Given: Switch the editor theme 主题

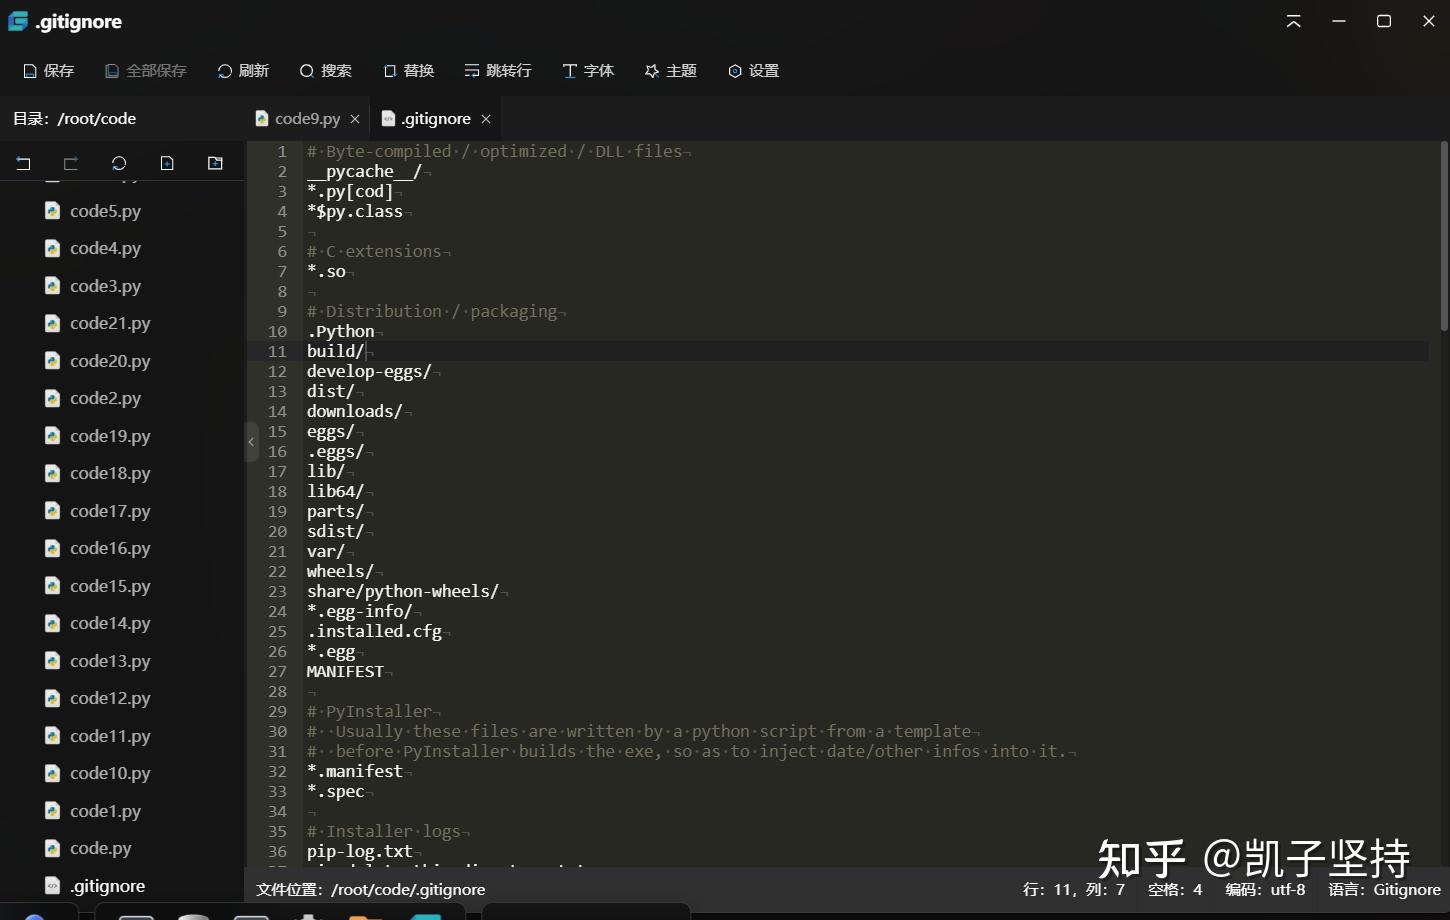Looking at the screenshot, I should click(669, 70).
